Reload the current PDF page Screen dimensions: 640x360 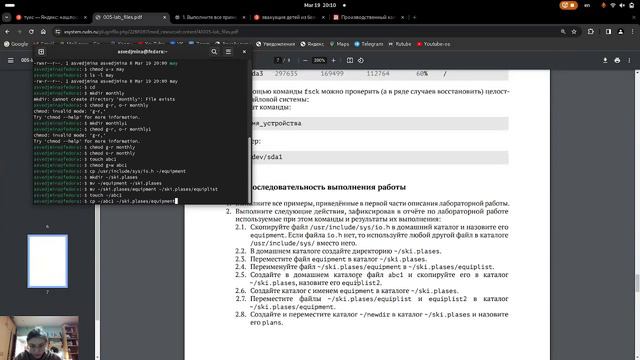pyautogui.click(x=31, y=31)
